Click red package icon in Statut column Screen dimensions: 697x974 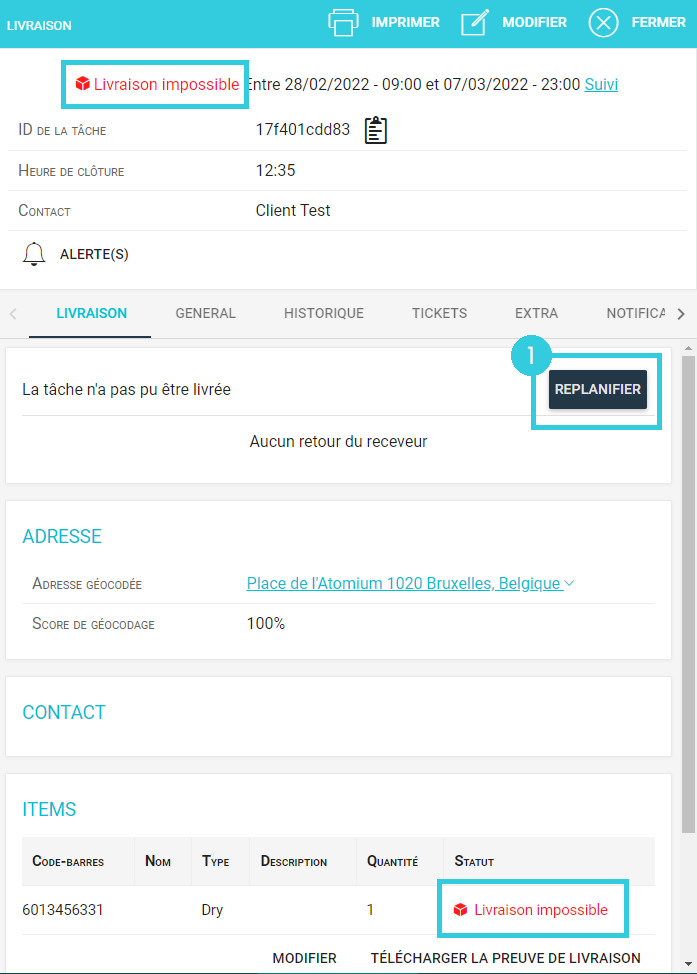click(460, 910)
